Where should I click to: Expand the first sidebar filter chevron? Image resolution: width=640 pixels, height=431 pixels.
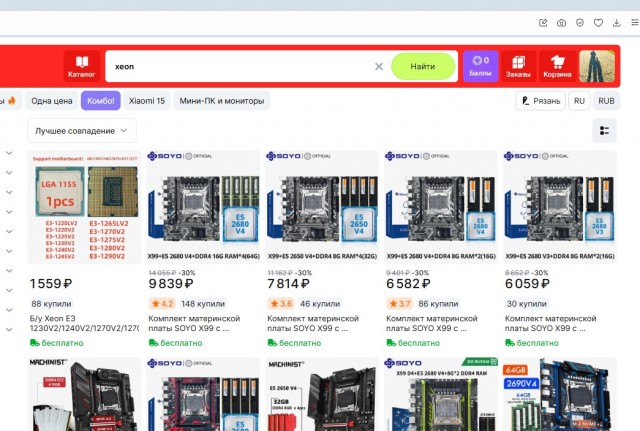pos(9,153)
